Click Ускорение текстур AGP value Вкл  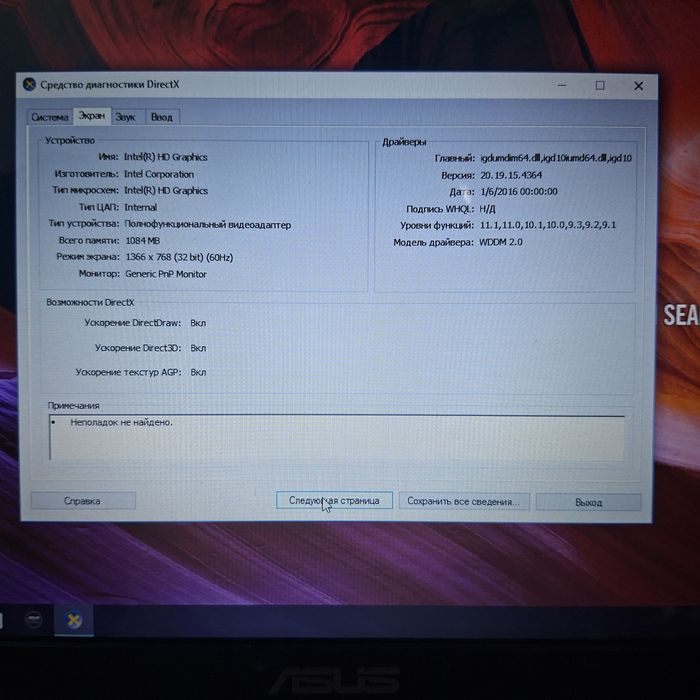[198, 372]
